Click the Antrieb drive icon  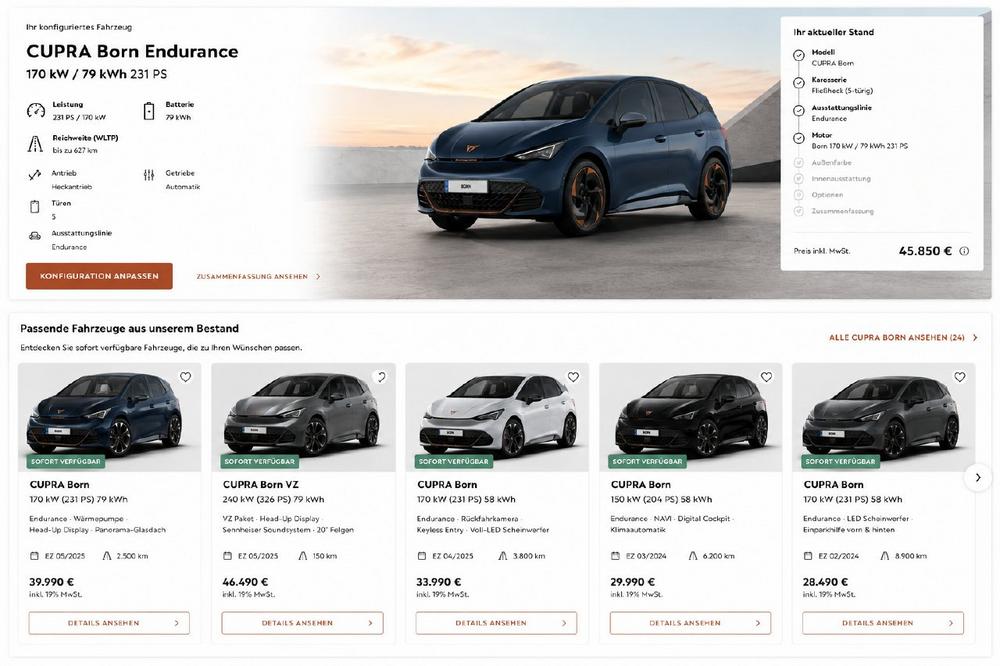coord(35,174)
